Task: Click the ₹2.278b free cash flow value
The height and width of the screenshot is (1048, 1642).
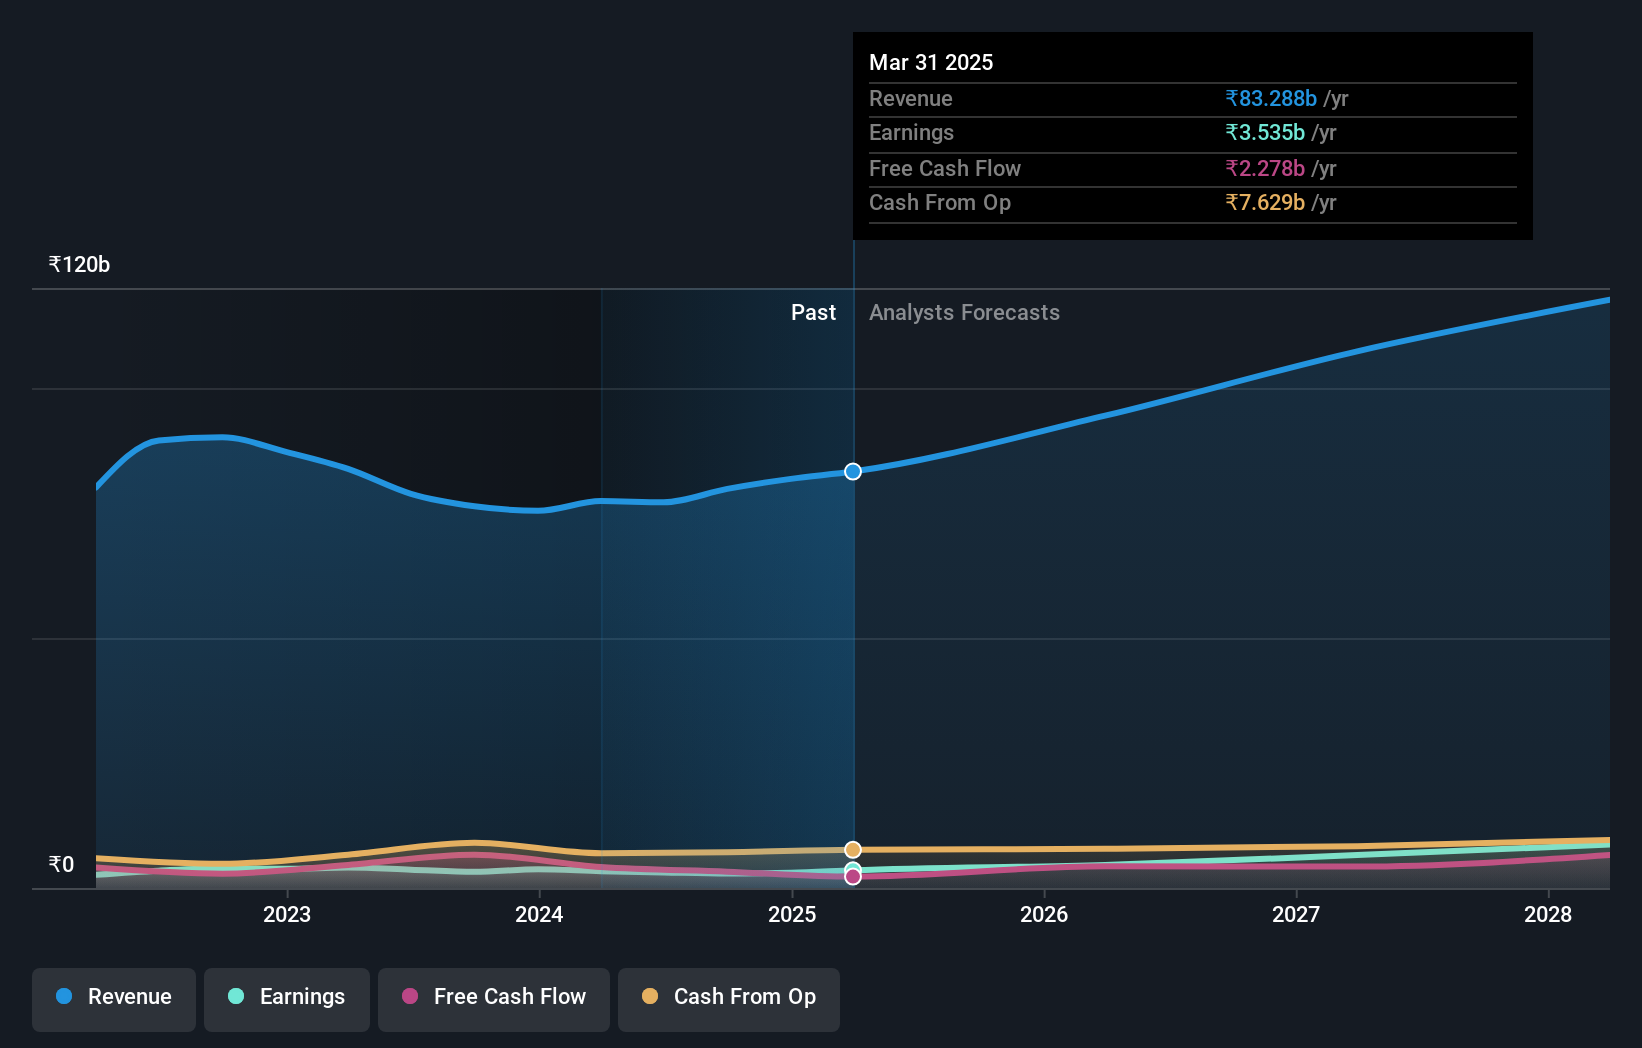Action: click(1265, 168)
